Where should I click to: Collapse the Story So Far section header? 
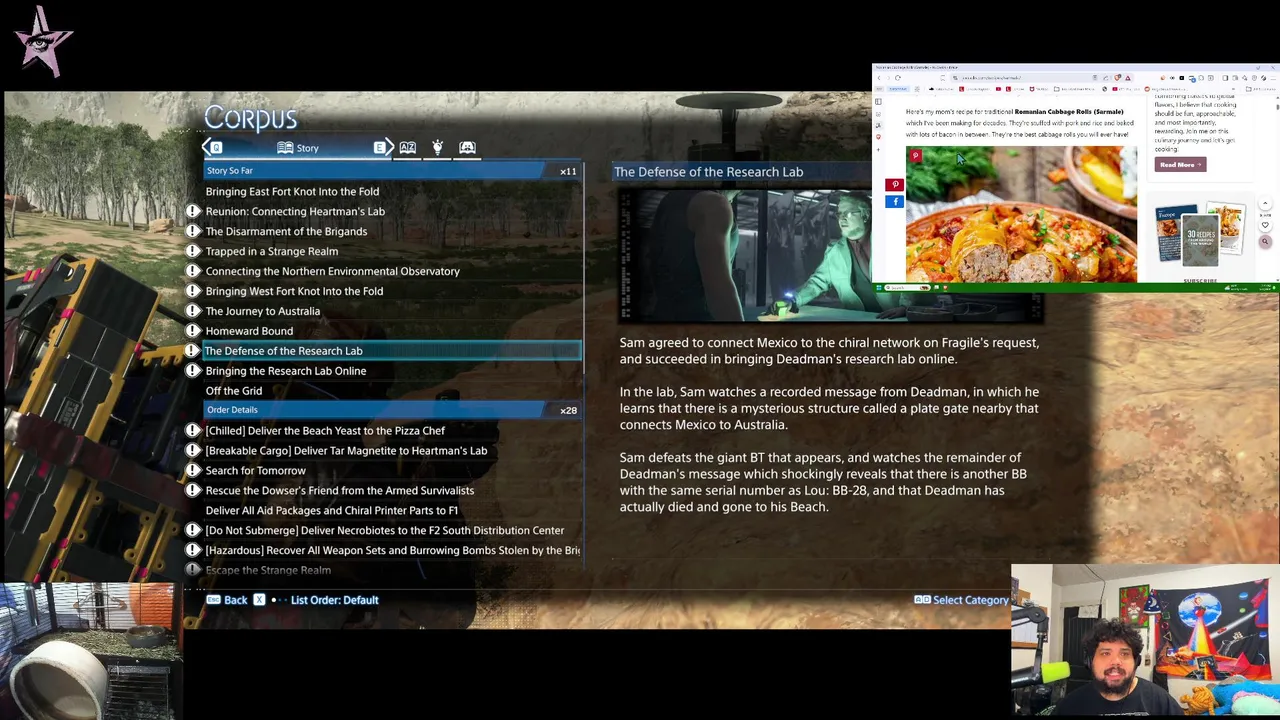pyautogui.click(x=392, y=171)
